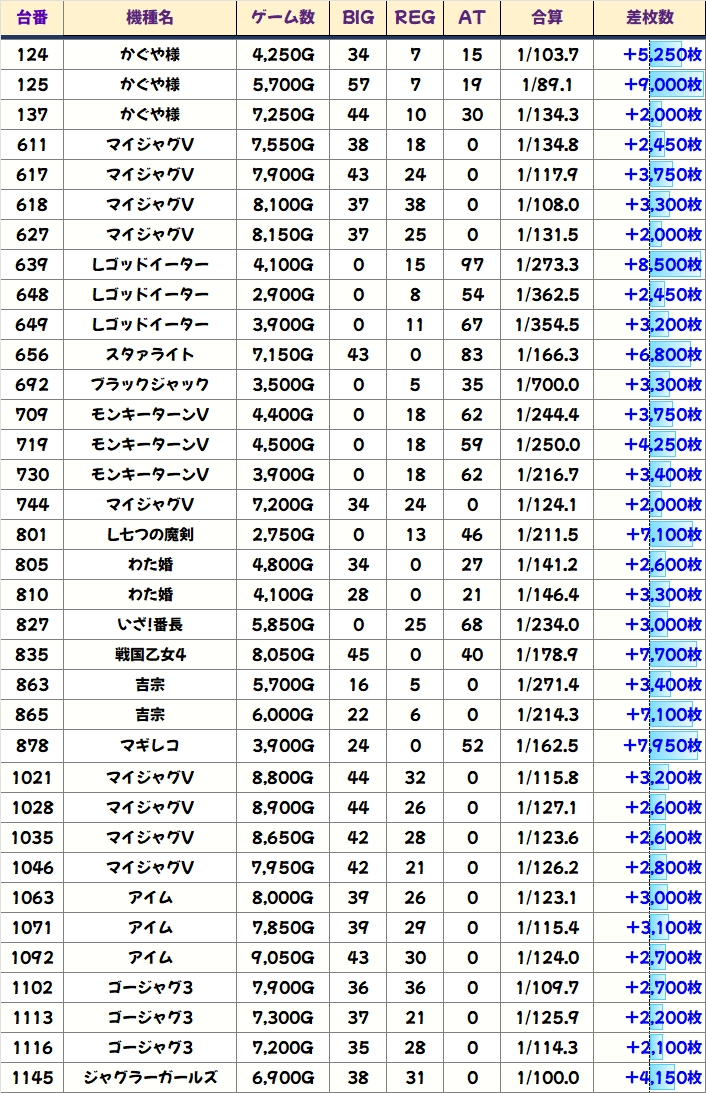
Task: Click the 1/114.3 combined rate cell
Action: [x=547, y=1047]
